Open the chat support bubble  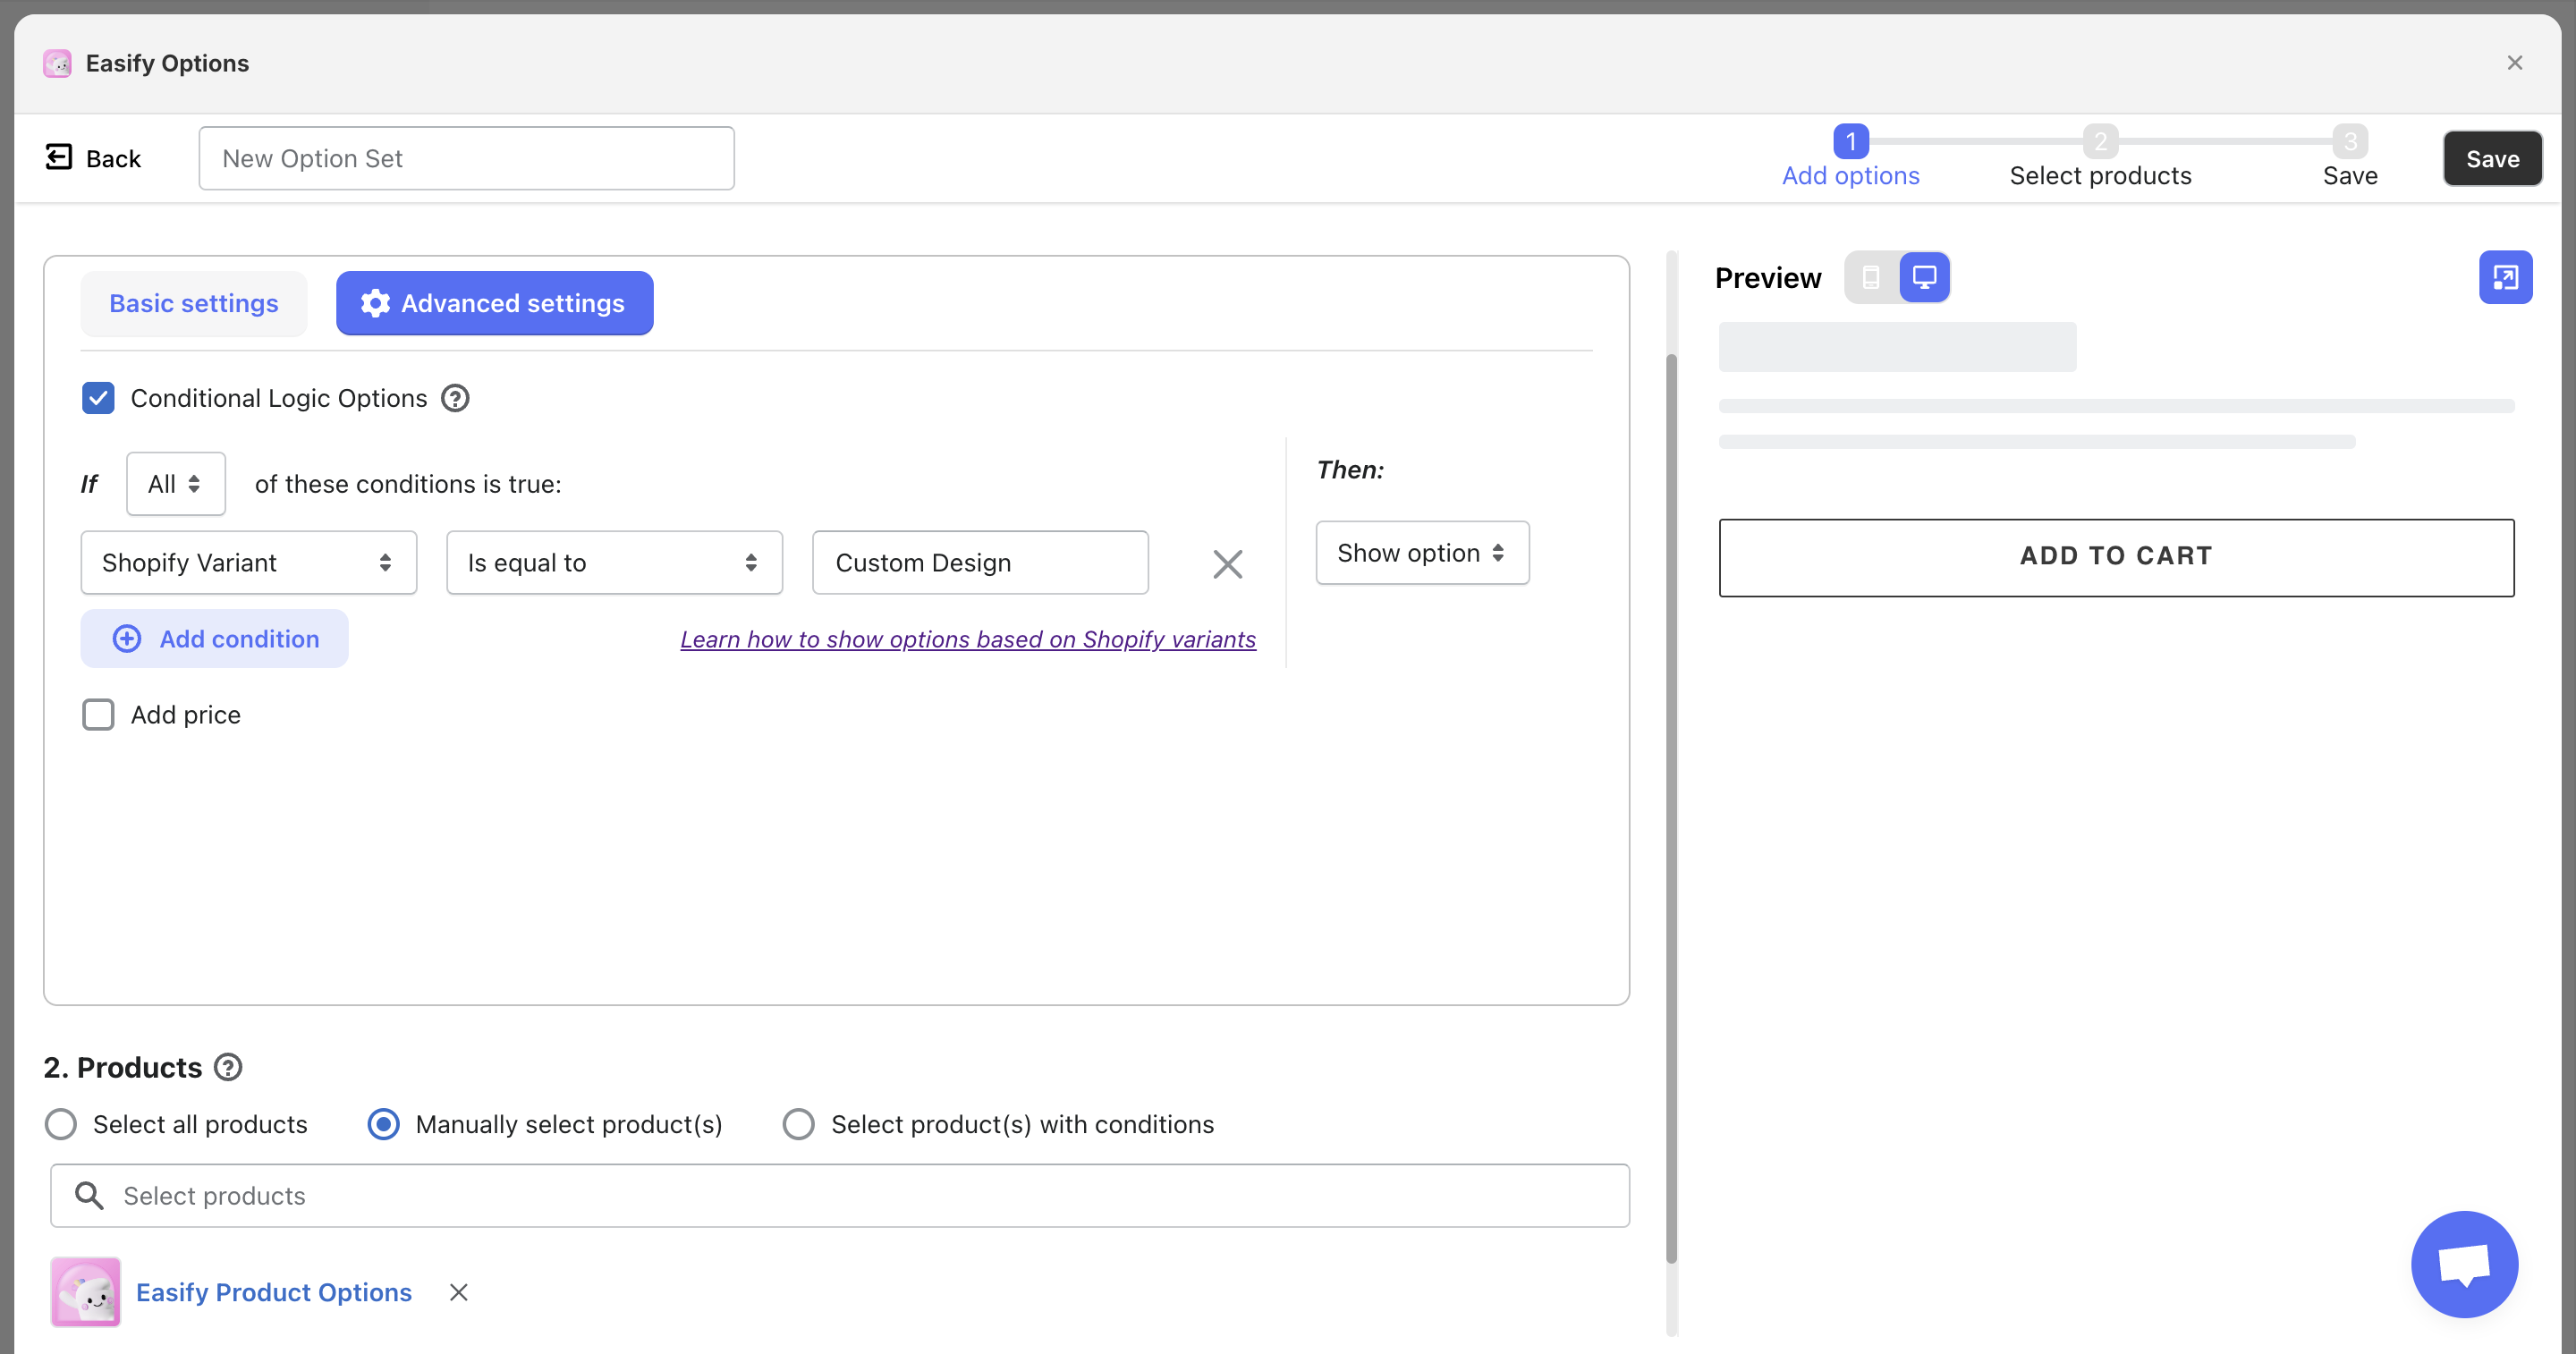coord(2464,1264)
